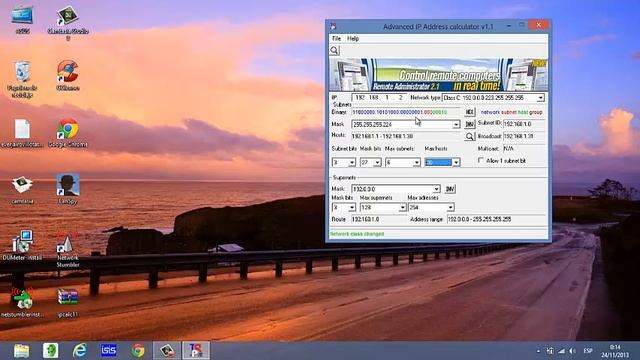
Task: Click the taskbar clock and date
Action: pyautogui.click(x=615, y=351)
